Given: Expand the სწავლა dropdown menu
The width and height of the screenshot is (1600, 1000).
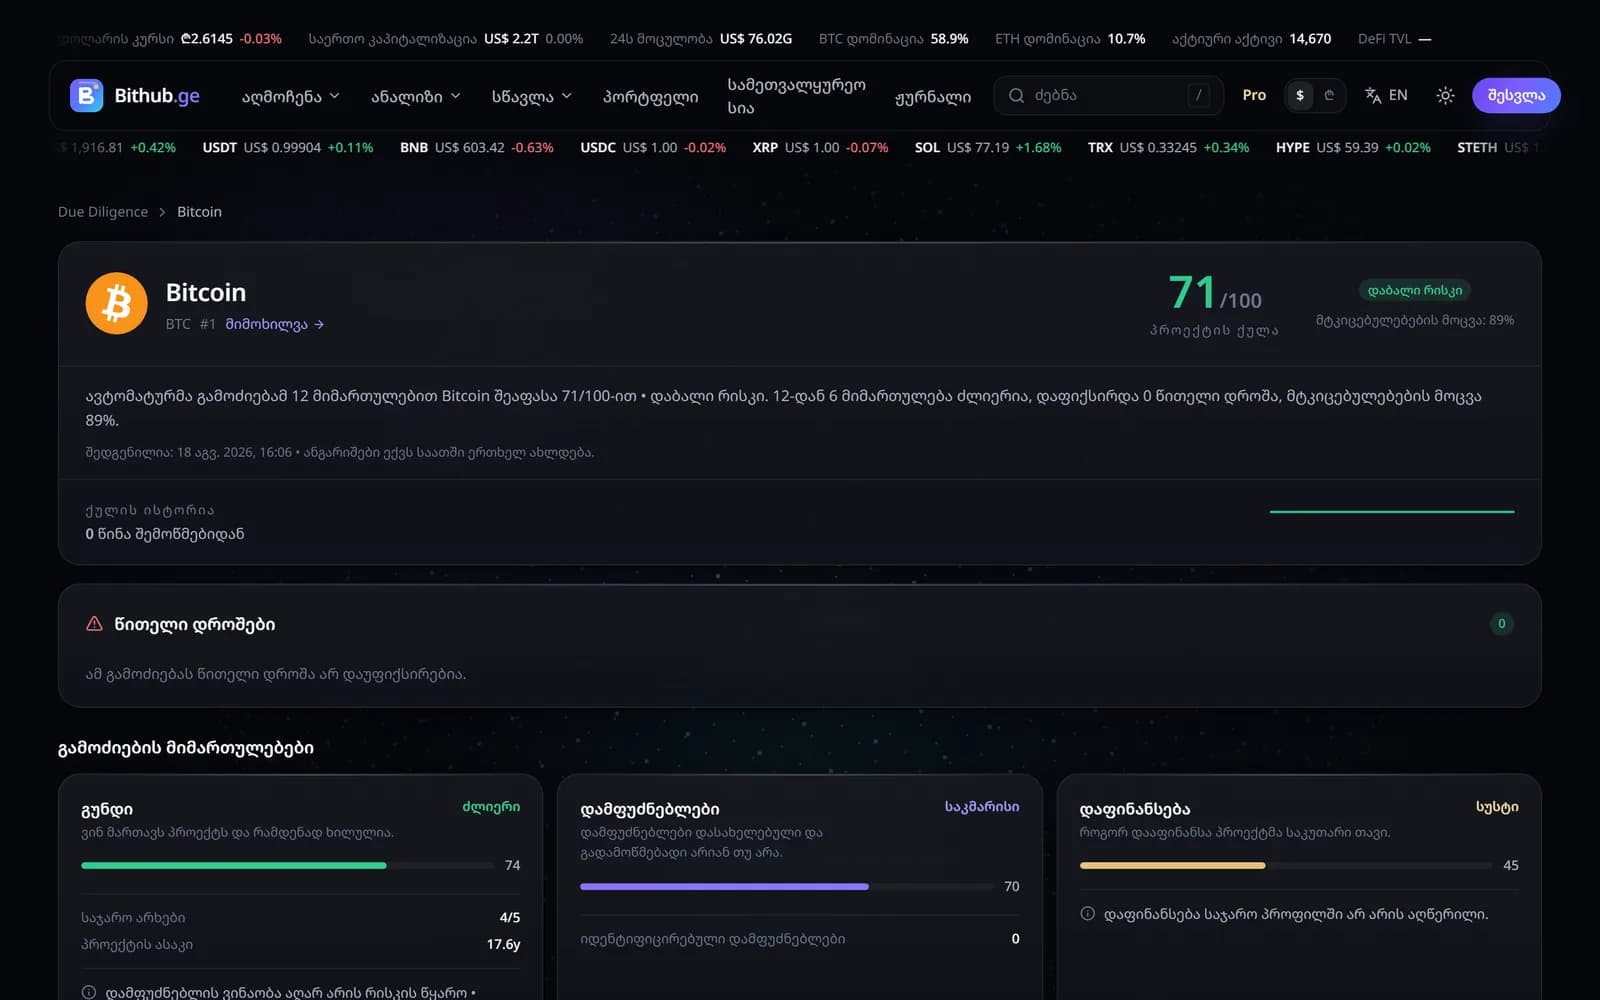Looking at the screenshot, I should pyautogui.click(x=531, y=96).
